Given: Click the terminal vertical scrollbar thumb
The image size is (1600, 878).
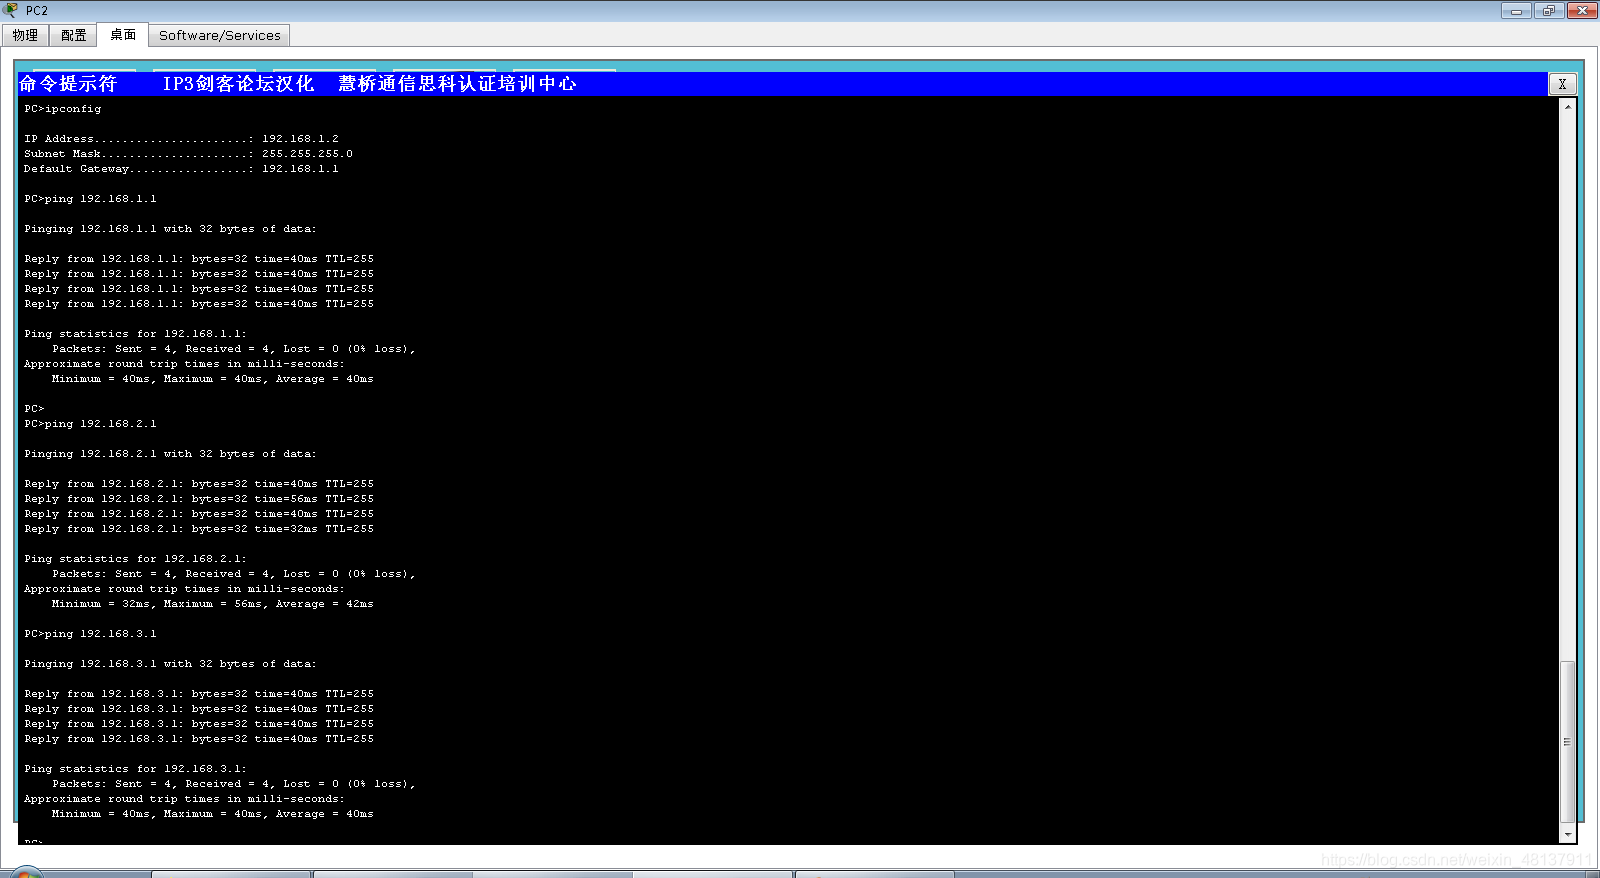Looking at the screenshot, I should click(1567, 741).
